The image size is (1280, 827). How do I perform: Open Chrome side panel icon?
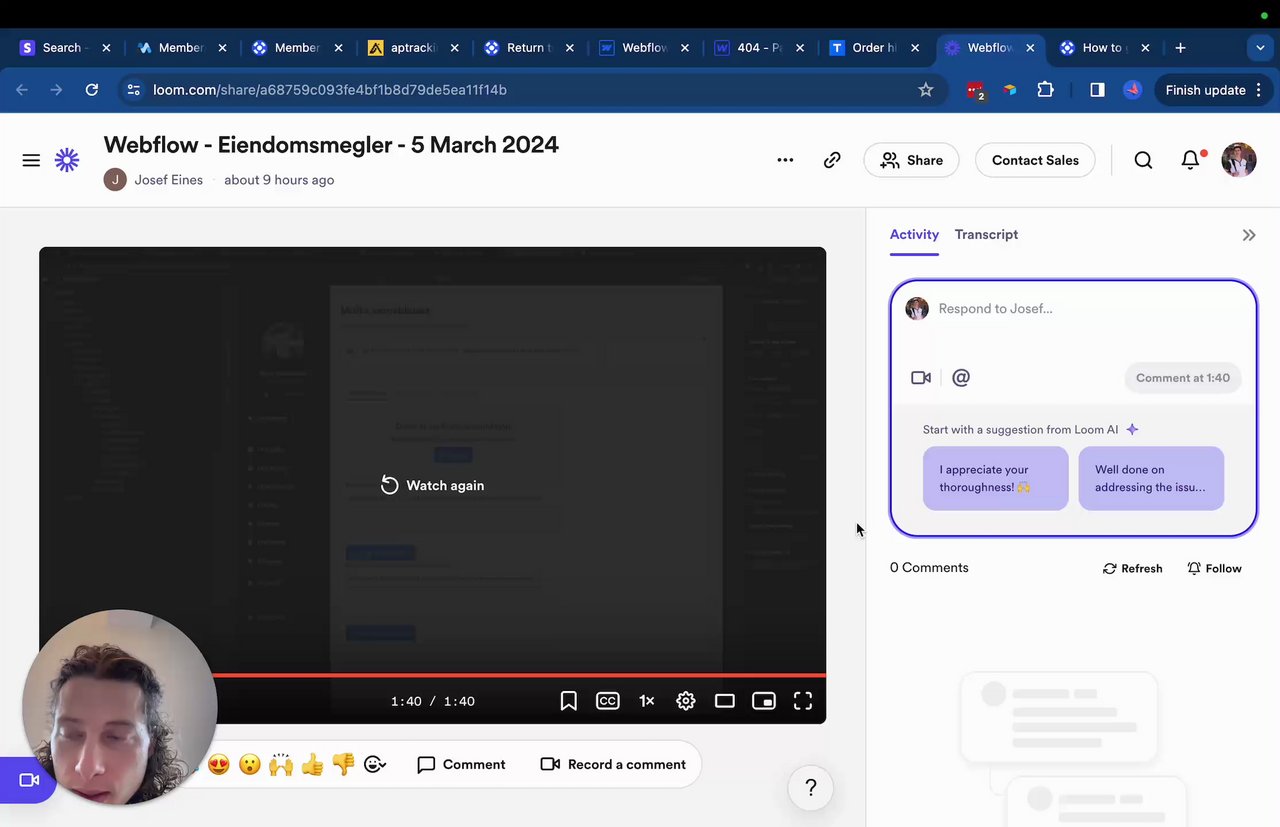tap(1097, 90)
